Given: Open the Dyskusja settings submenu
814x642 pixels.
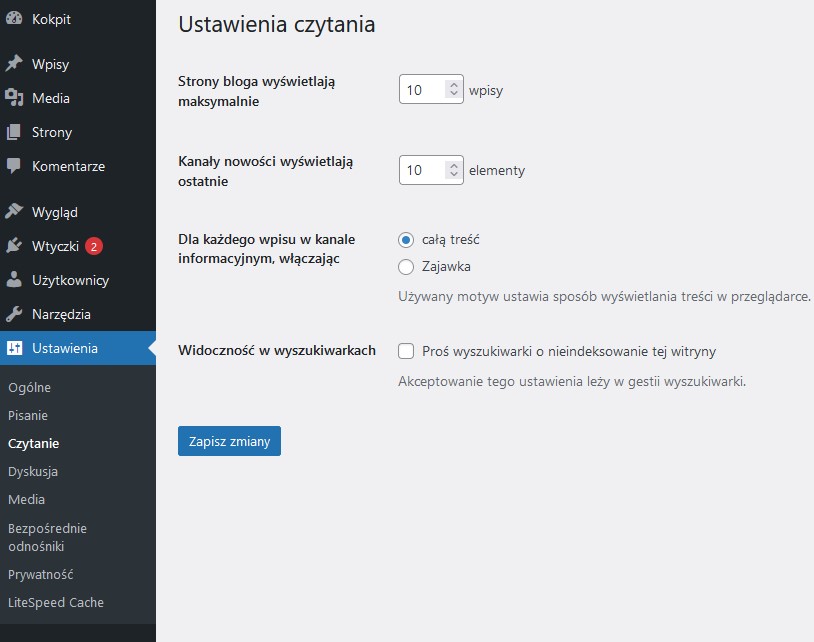Looking at the screenshot, I should (x=33, y=471).
